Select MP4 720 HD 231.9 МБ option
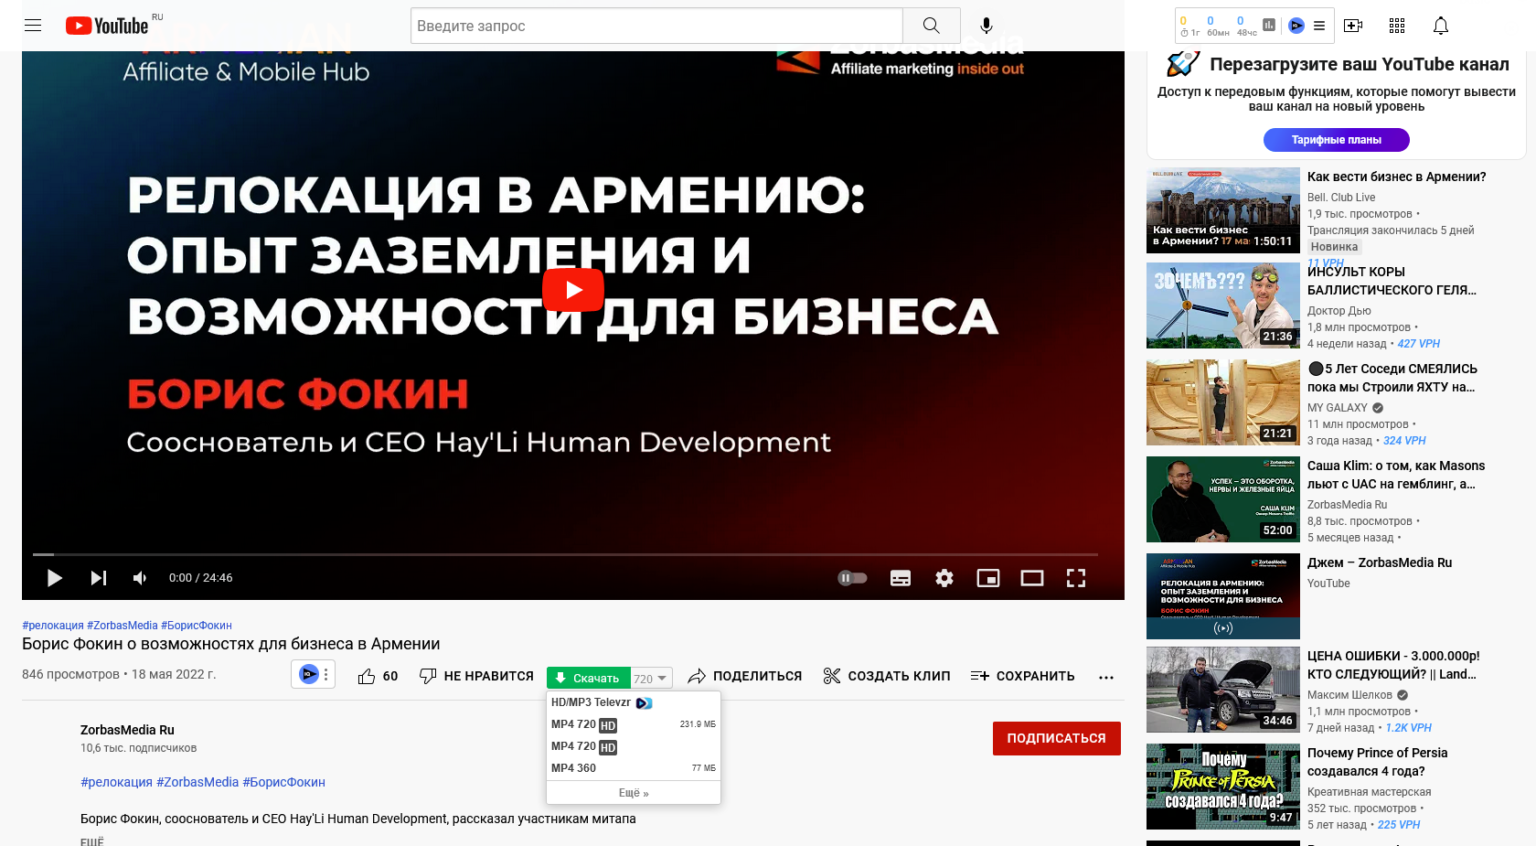The height and width of the screenshot is (846, 1536). 633,724
